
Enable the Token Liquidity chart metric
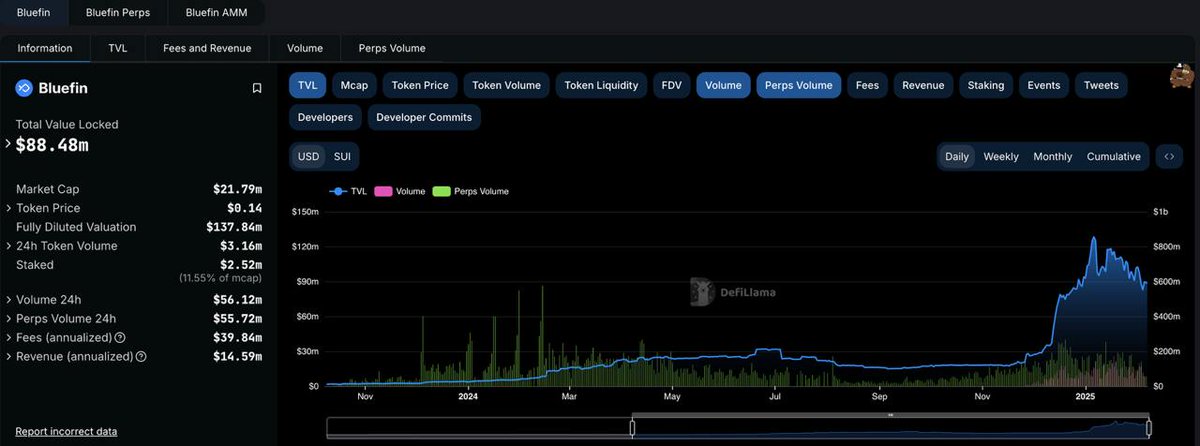click(x=601, y=86)
